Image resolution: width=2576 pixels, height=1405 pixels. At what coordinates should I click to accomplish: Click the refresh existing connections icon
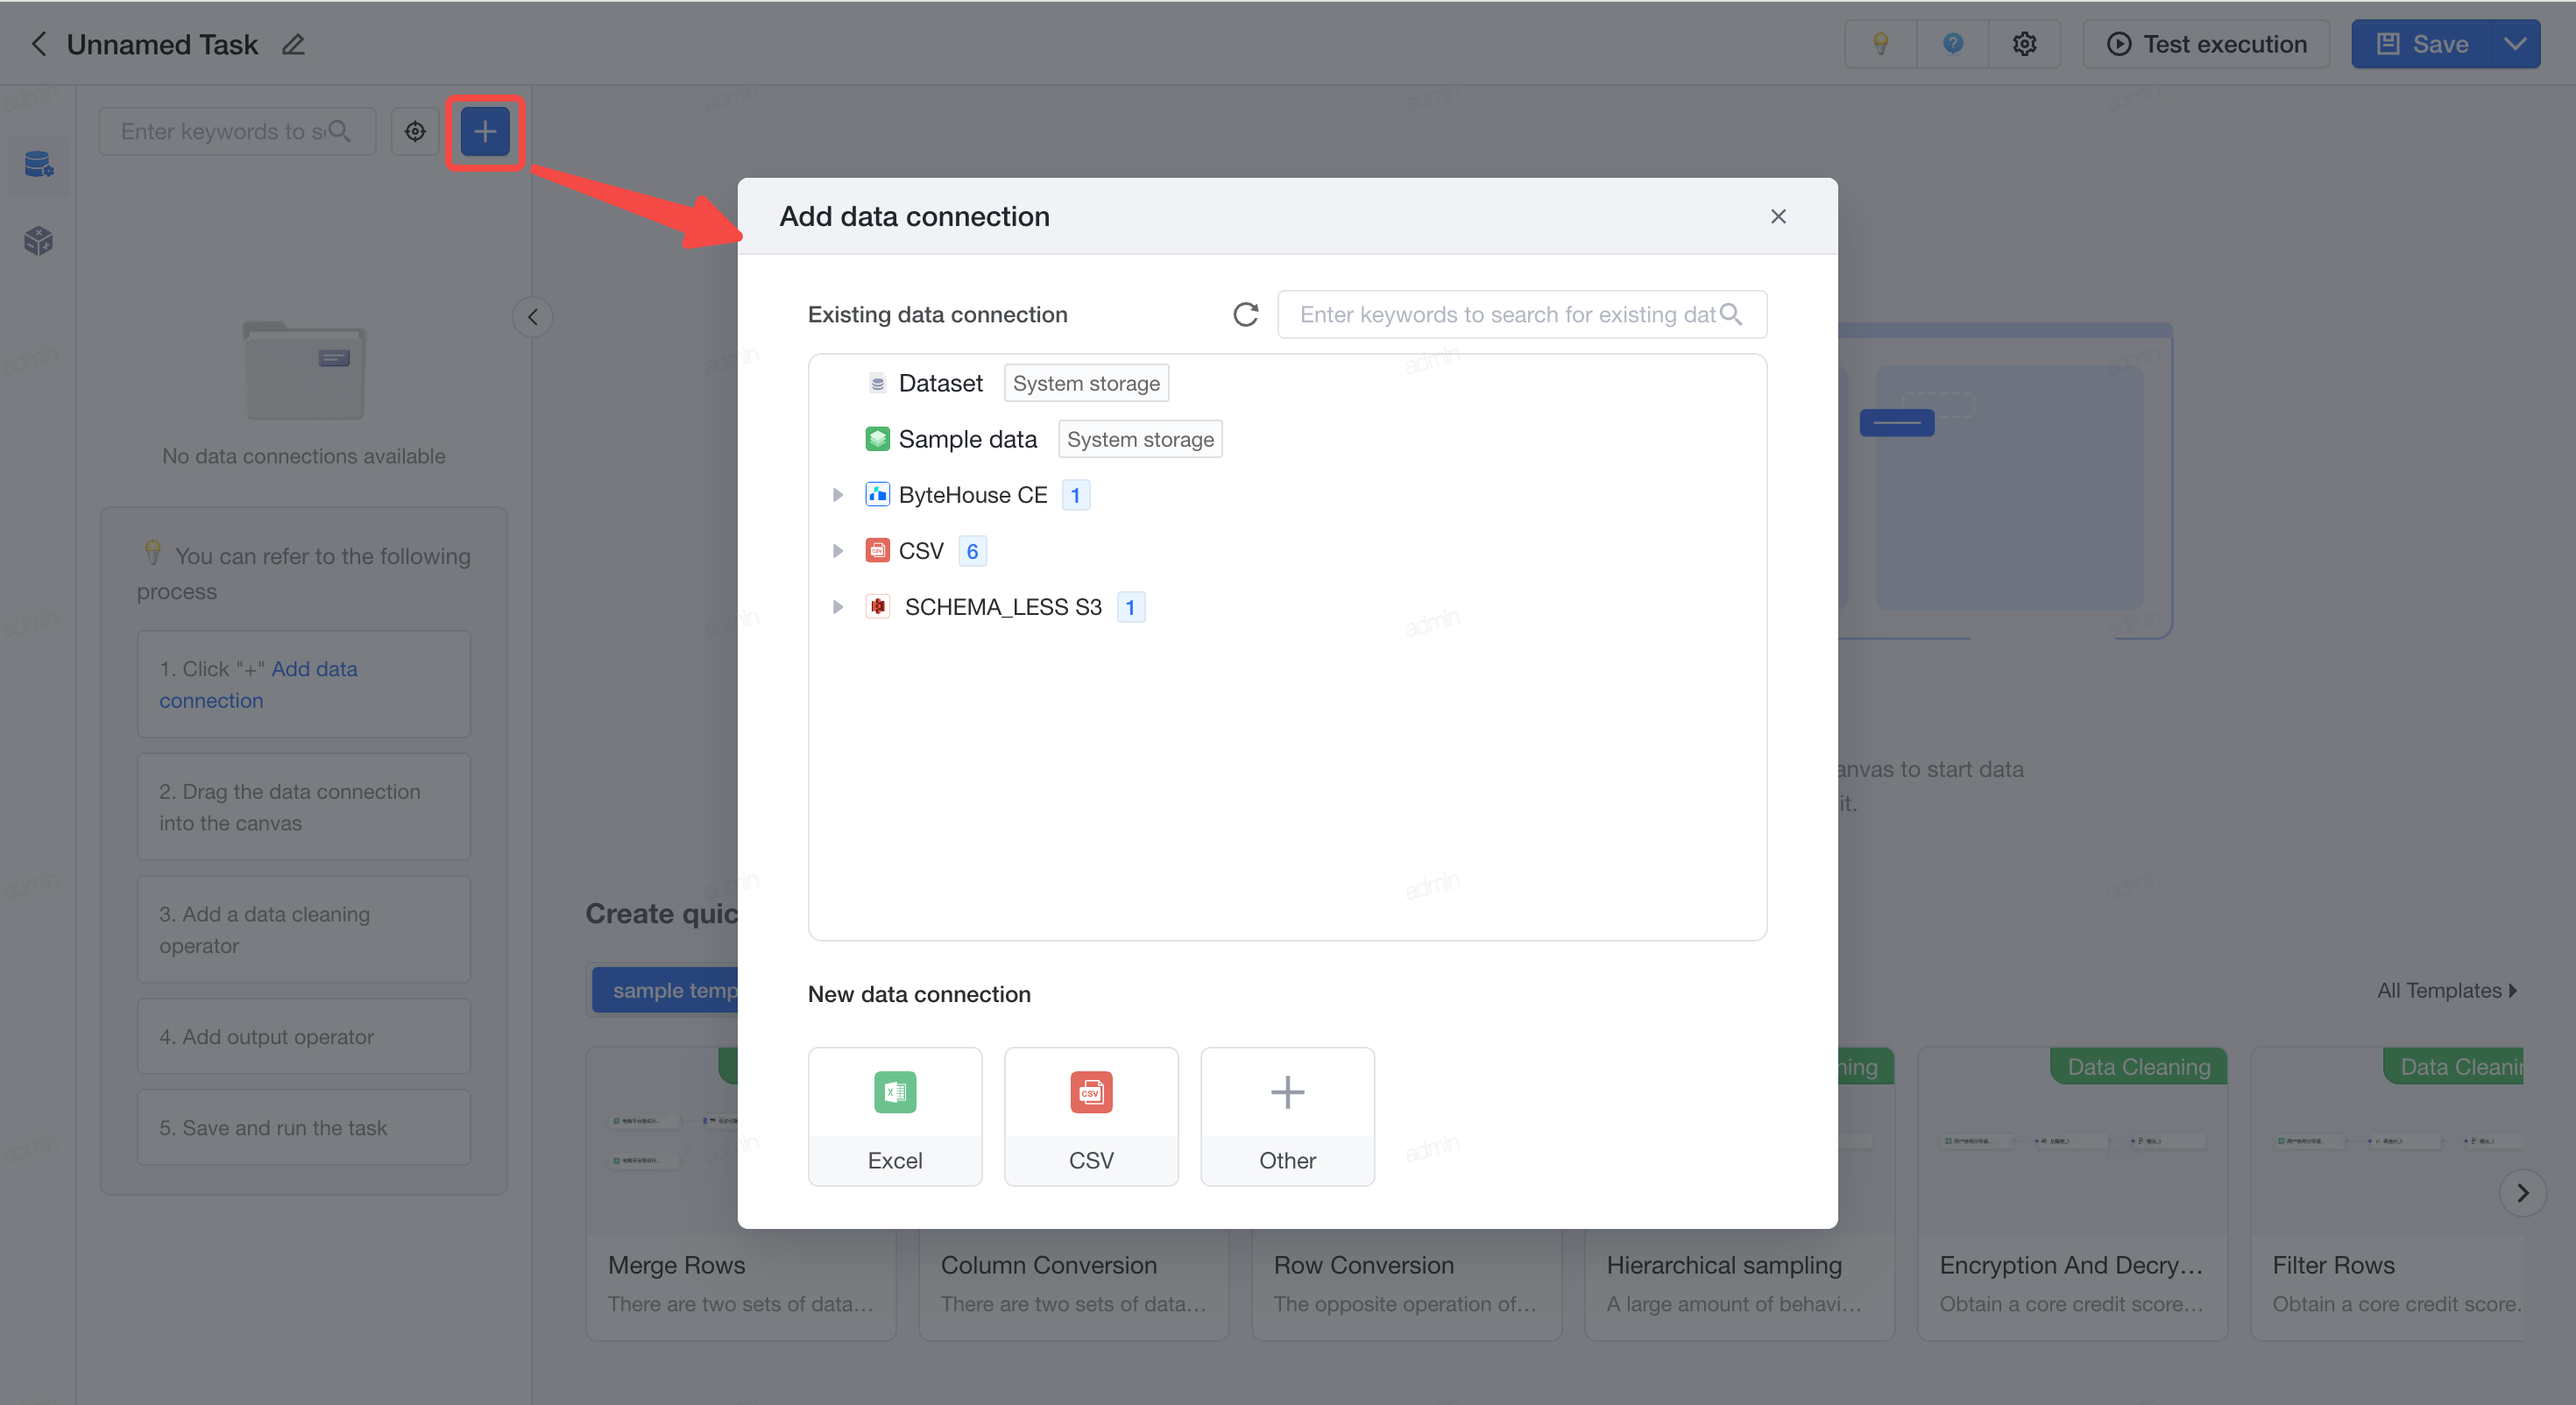click(x=1245, y=315)
